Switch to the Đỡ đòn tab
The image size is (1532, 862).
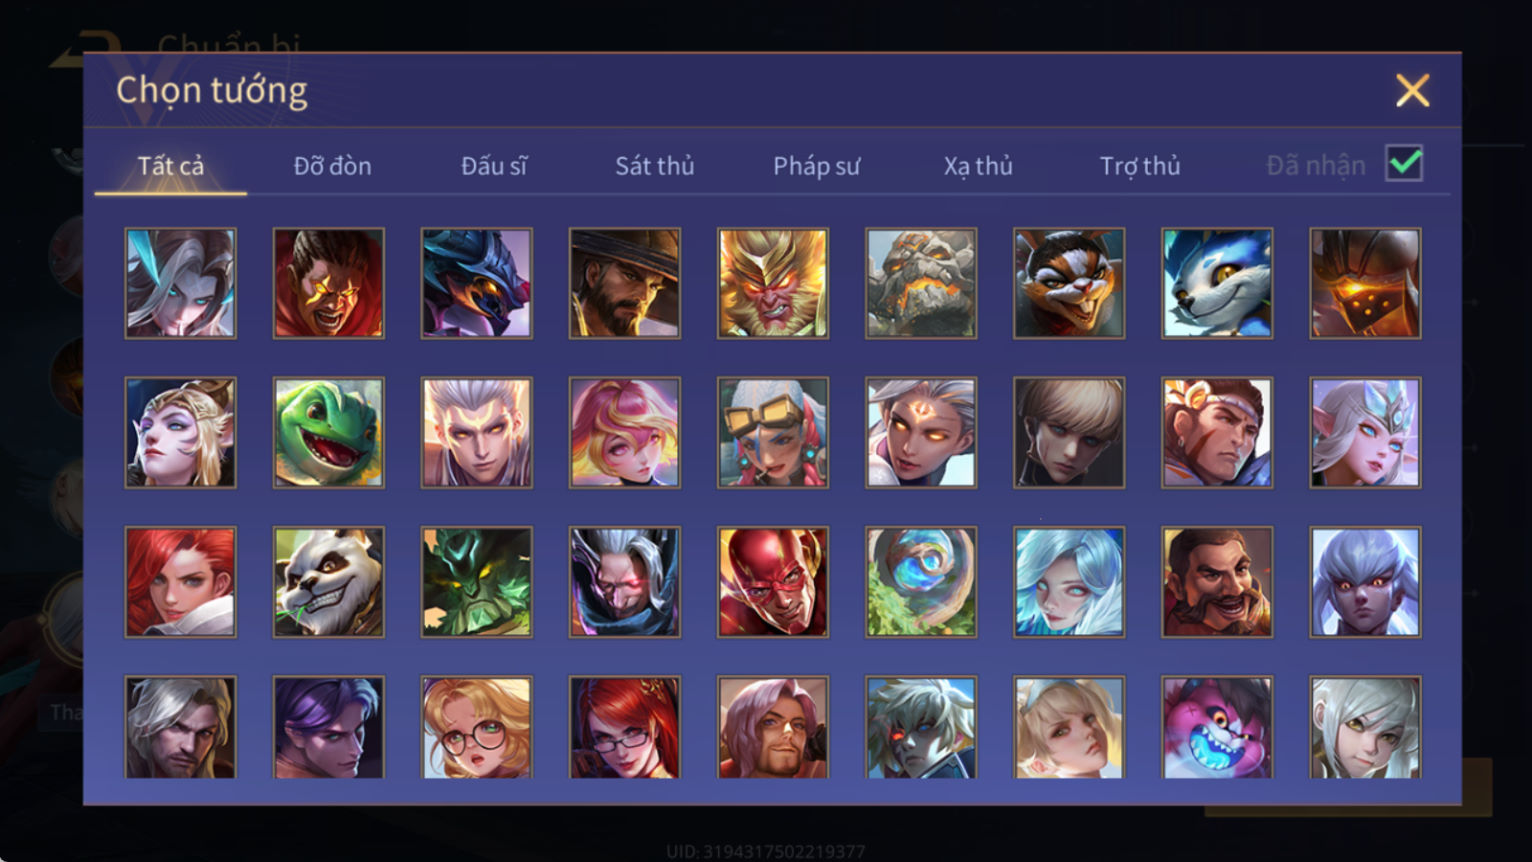click(x=333, y=166)
